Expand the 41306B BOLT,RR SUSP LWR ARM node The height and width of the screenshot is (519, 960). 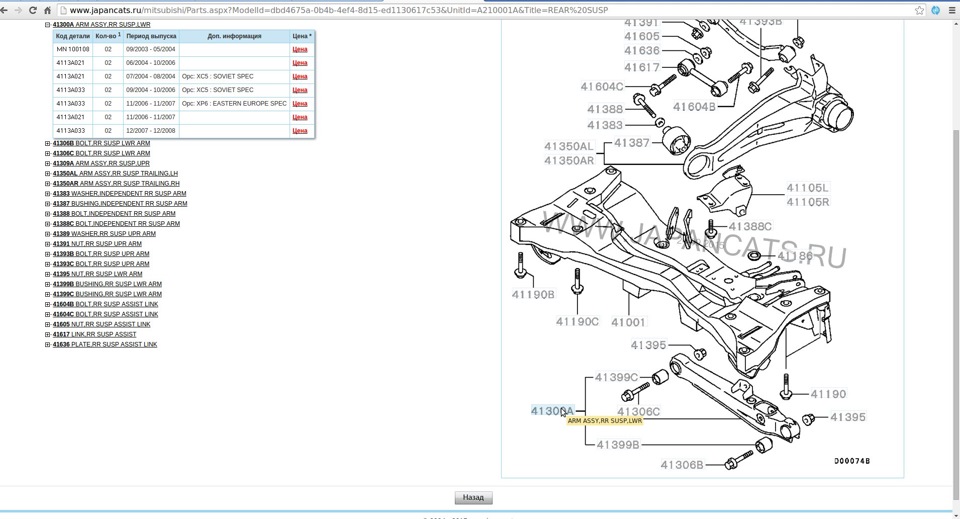[47, 143]
